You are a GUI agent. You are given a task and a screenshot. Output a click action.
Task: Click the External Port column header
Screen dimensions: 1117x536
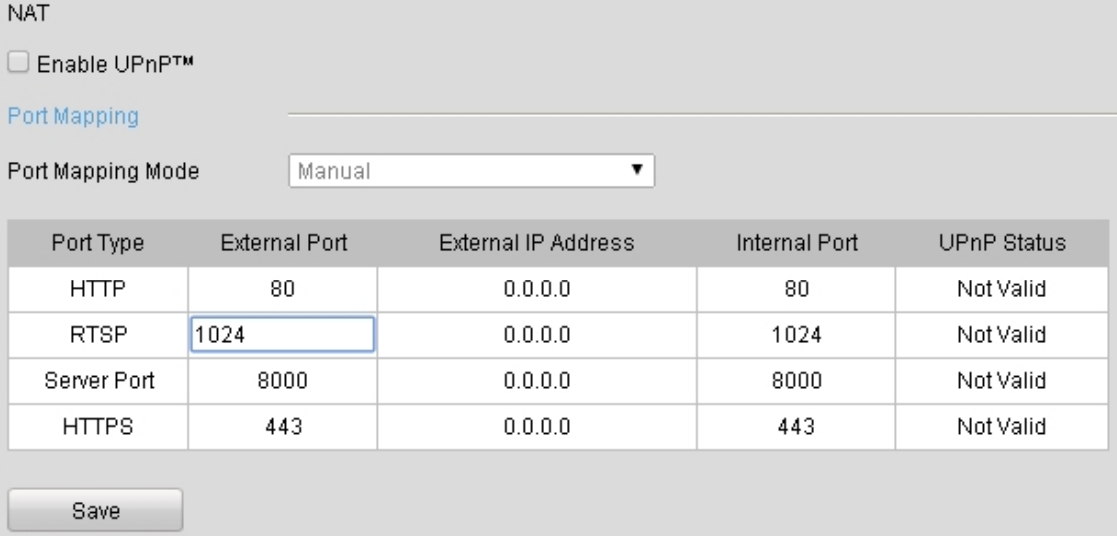point(282,243)
